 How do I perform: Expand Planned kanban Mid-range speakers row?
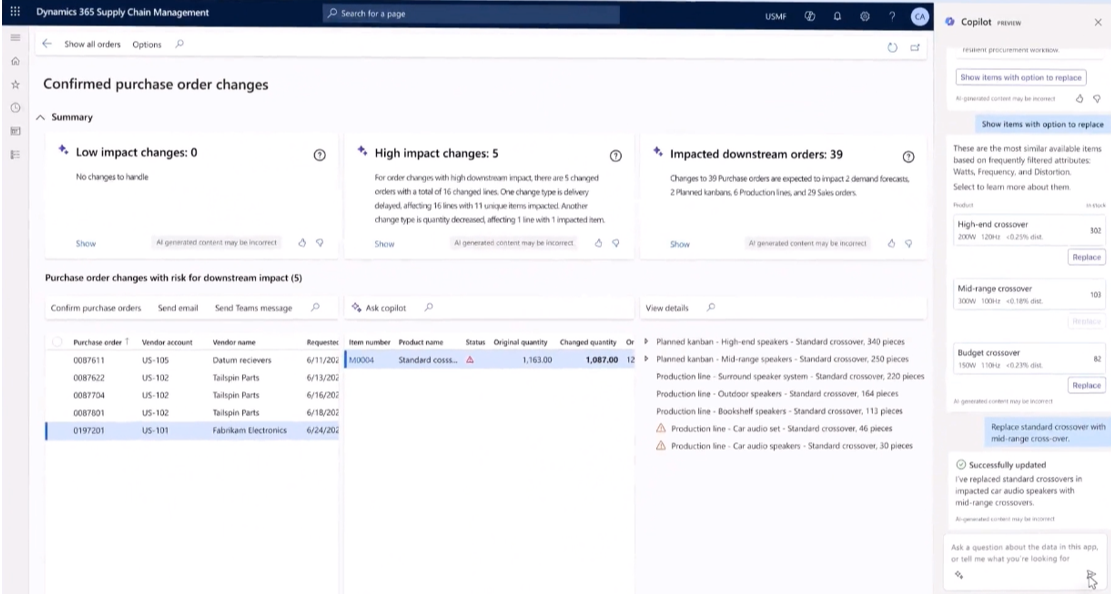pos(646,359)
